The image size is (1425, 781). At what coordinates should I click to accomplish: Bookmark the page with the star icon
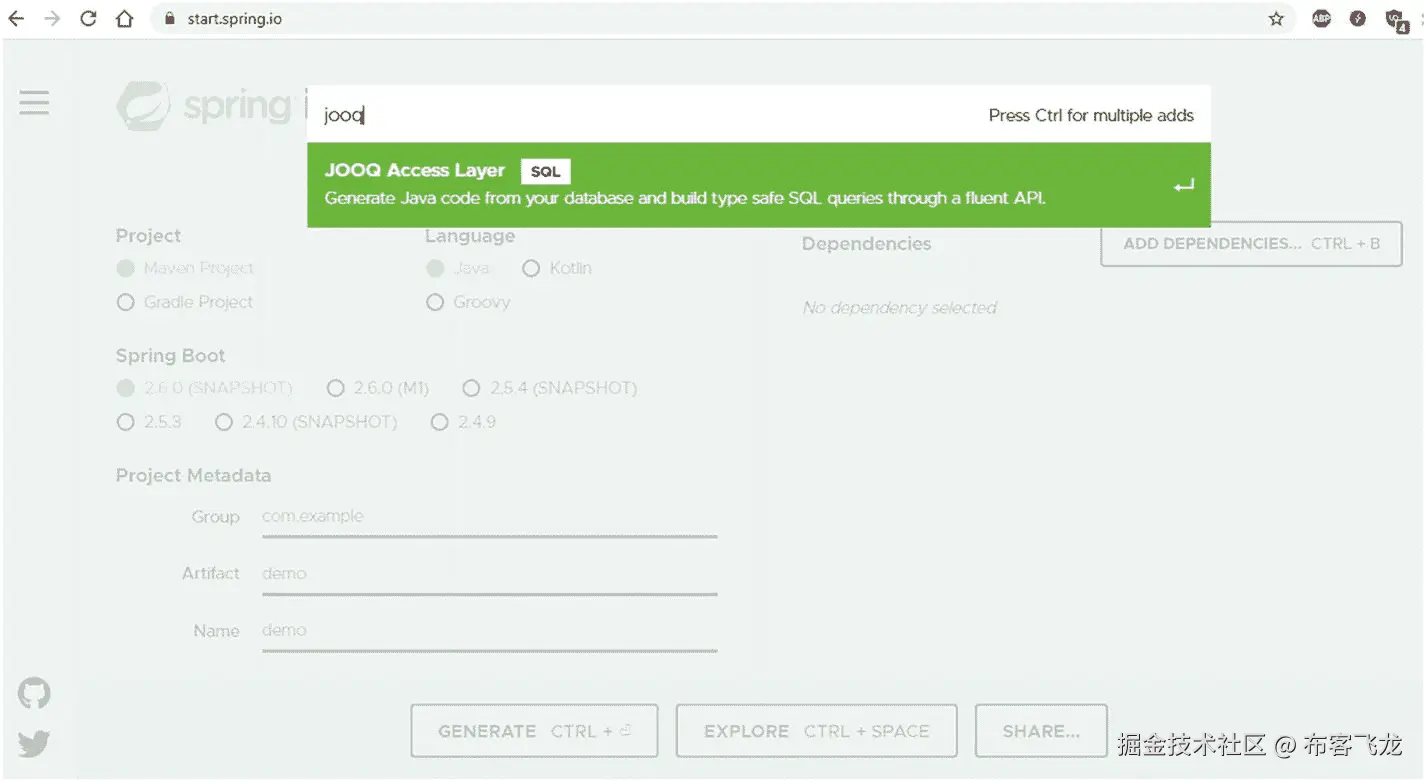coord(1276,18)
